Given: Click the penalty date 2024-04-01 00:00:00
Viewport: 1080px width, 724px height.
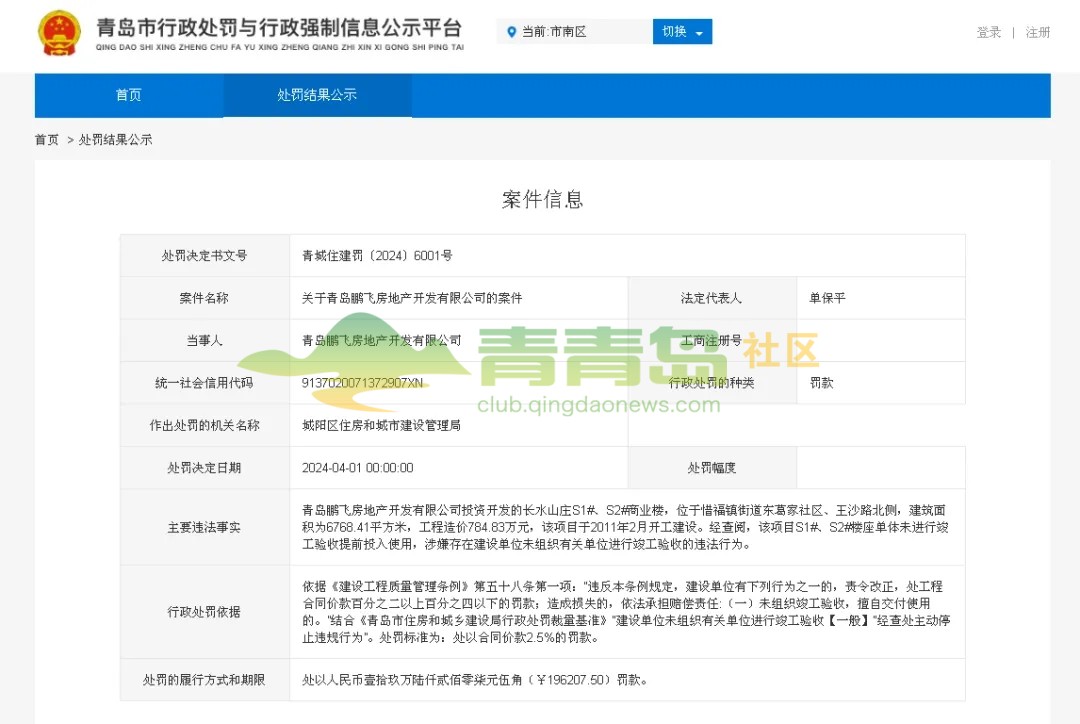Looking at the screenshot, I should pos(357,468).
